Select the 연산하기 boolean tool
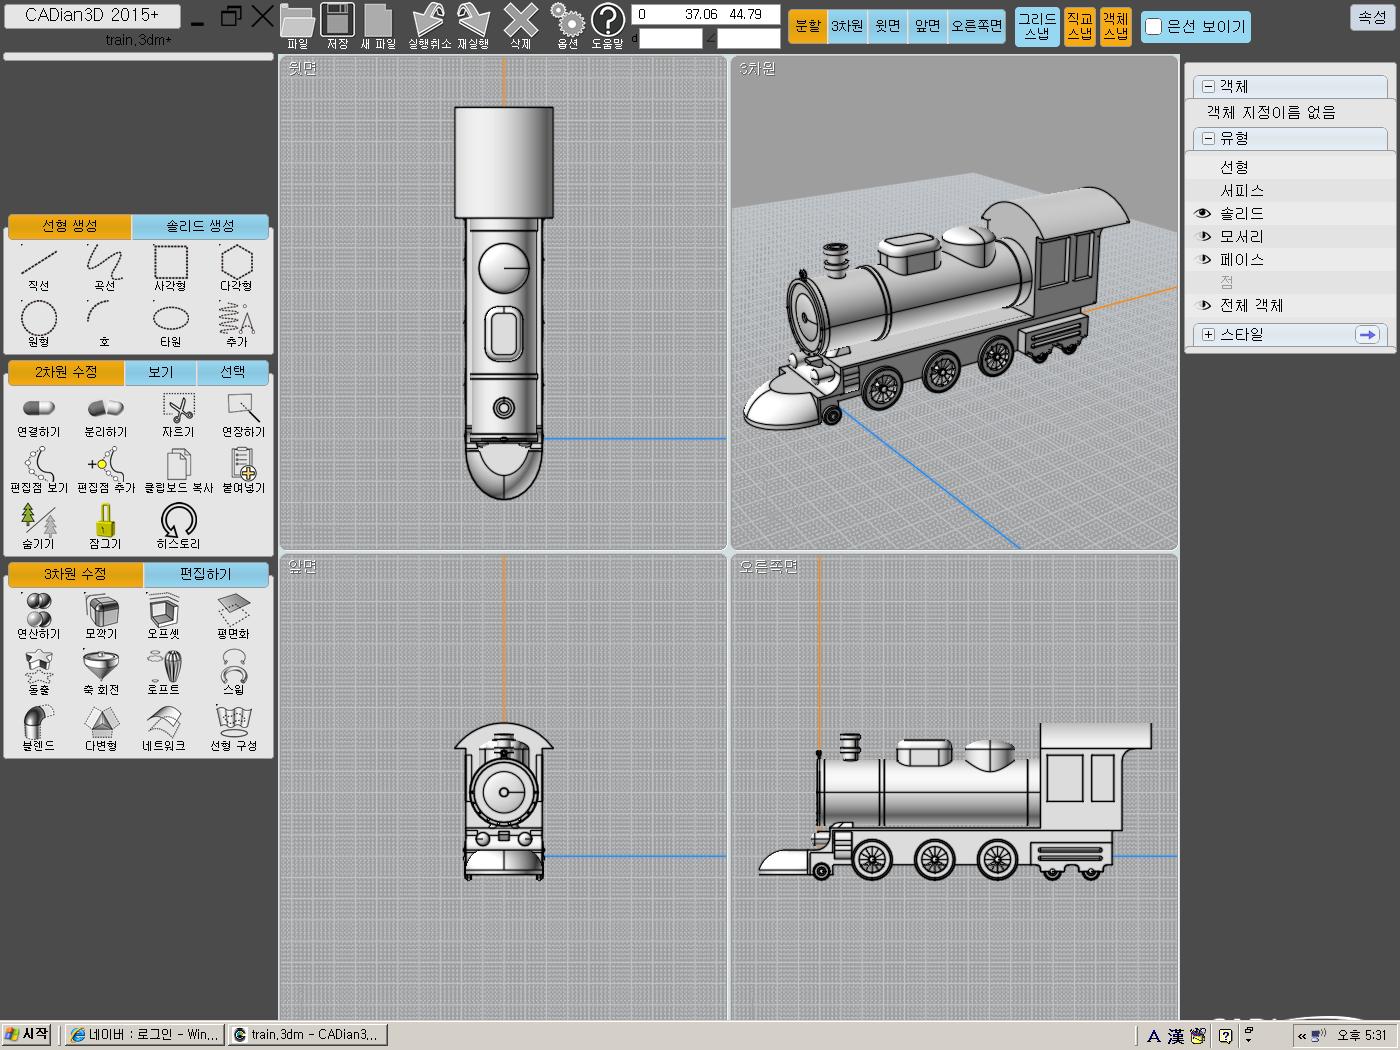The height and width of the screenshot is (1050, 1400). pyautogui.click(x=38, y=617)
